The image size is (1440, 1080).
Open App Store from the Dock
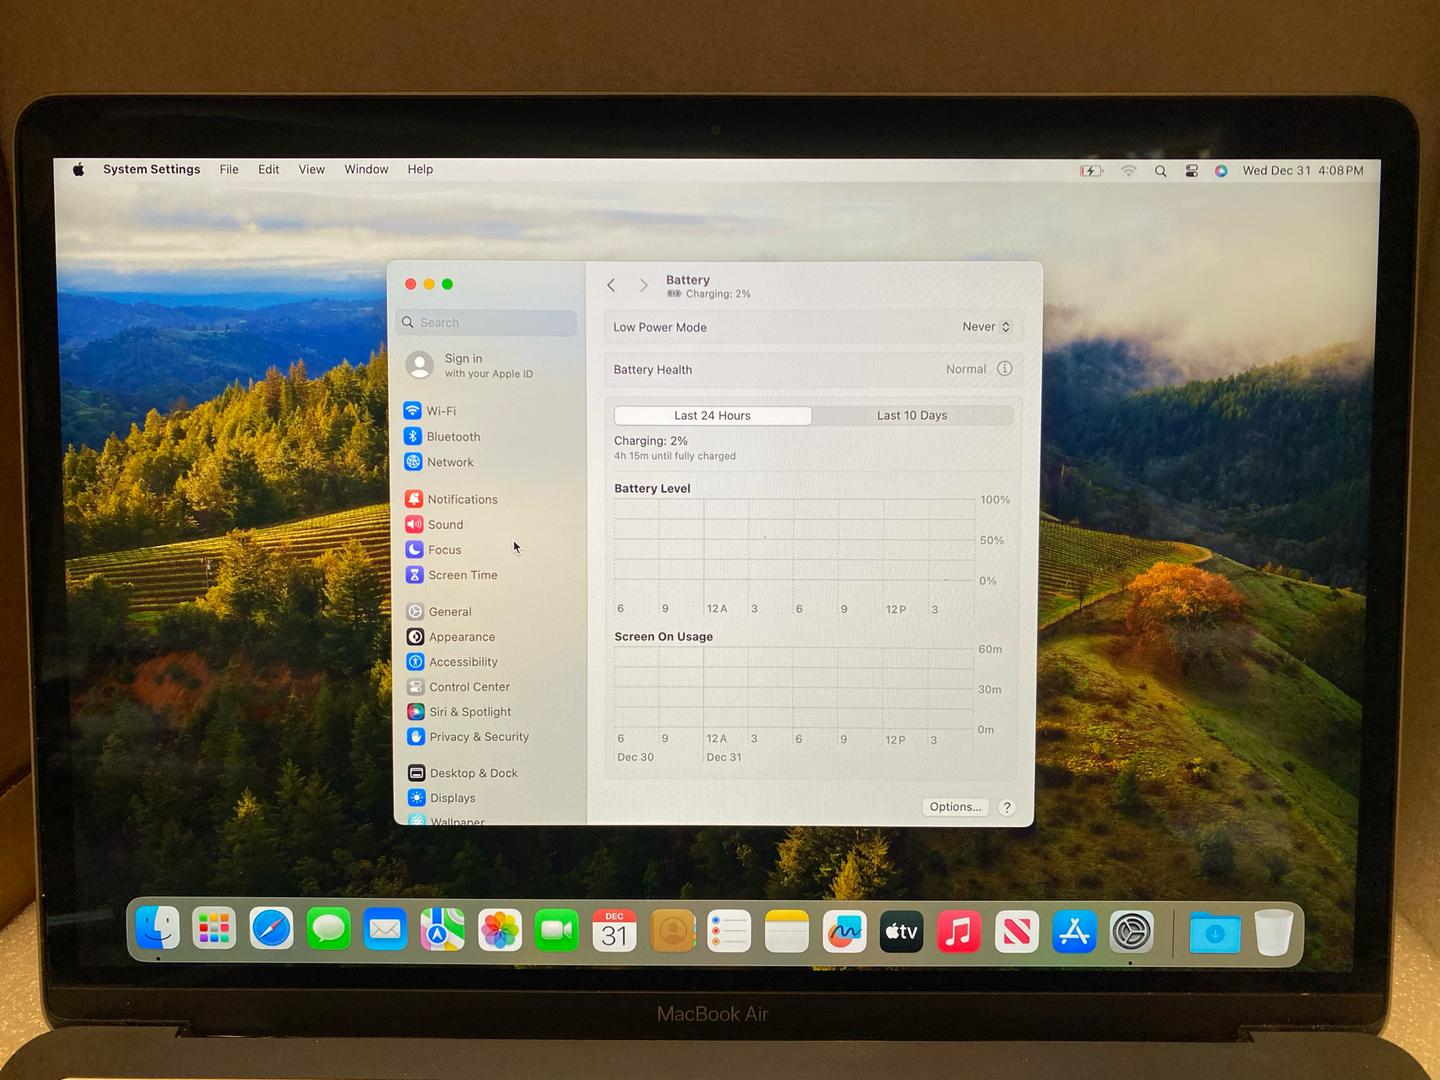pyautogui.click(x=1074, y=932)
